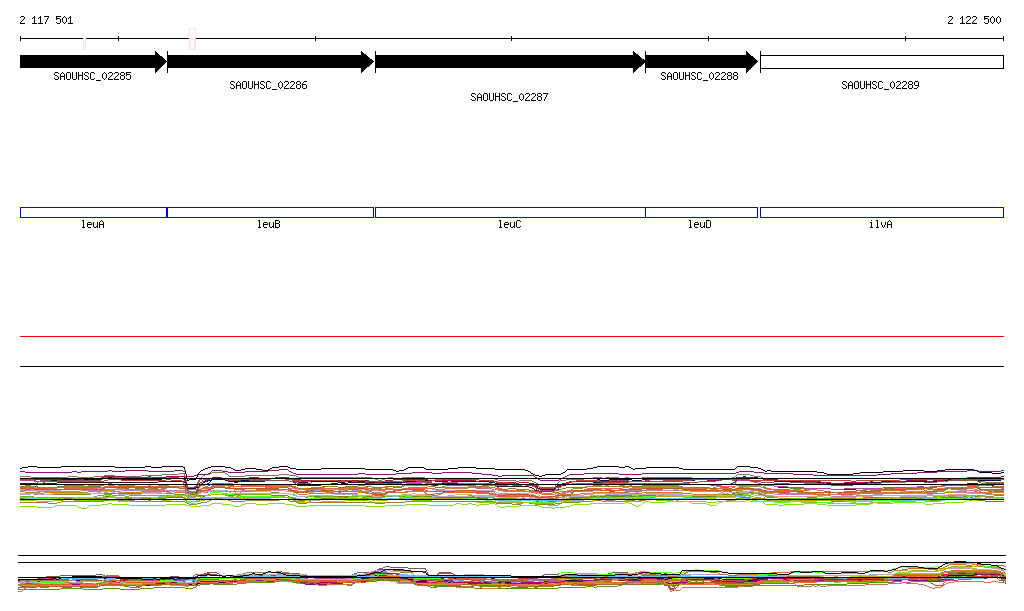Select the SAOUHSC_02286 gene arrow
Image resolution: width=1024 pixels, height=611 pixels.
coord(270,62)
